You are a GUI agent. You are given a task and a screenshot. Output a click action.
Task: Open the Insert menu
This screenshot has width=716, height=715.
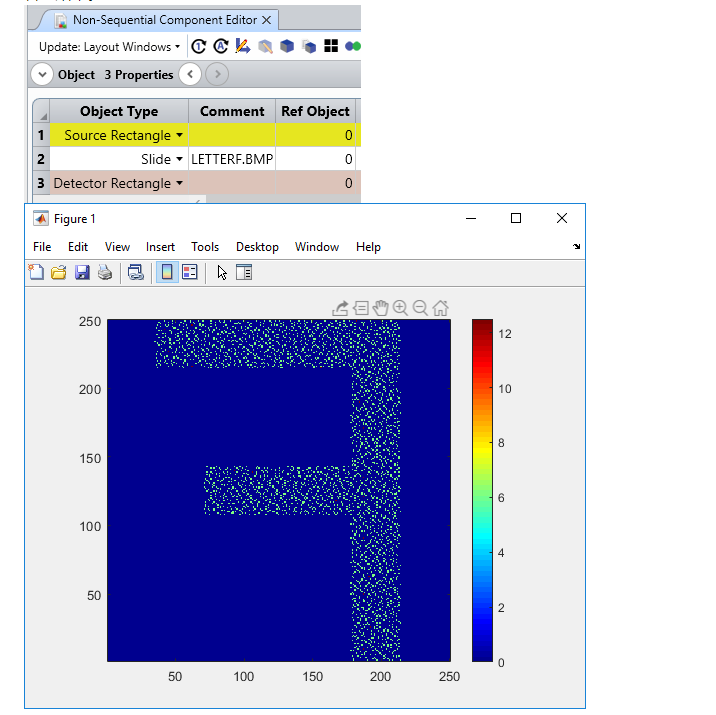(160, 247)
